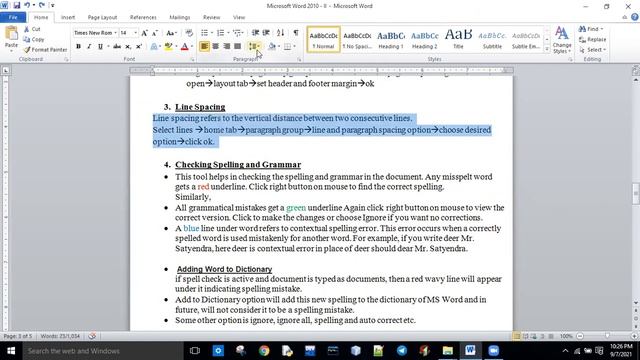Open the Find dropdown arrow
The width and height of the screenshot is (640, 360).
pos(602,29)
